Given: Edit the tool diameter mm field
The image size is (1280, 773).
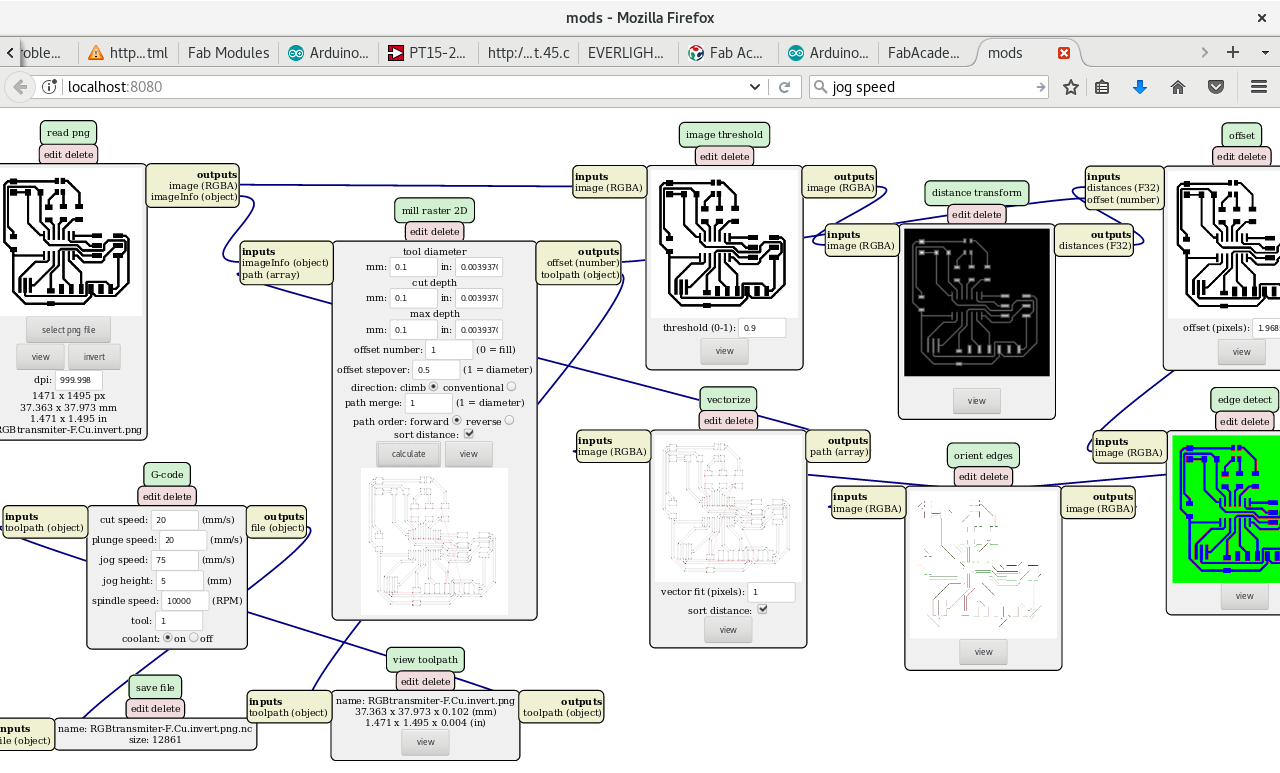Looking at the screenshot, I should click(x=415, y=267).
